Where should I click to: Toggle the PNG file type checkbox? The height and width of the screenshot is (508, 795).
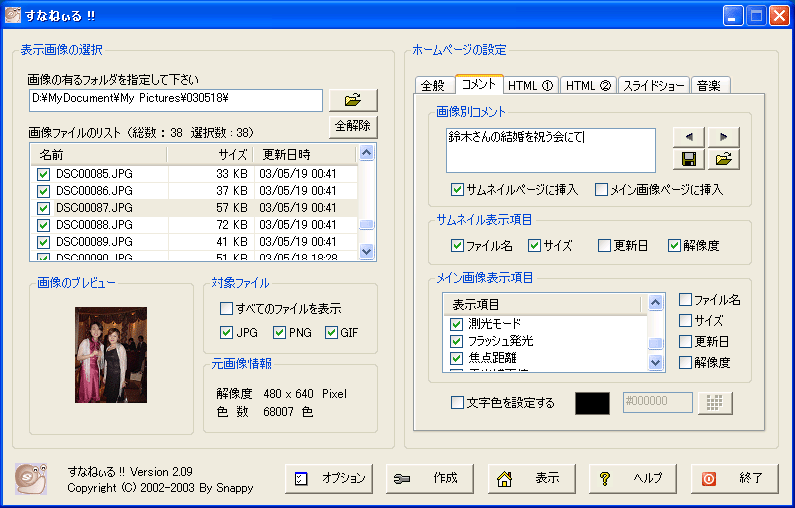pyautogui.click(x=279, y=333)
